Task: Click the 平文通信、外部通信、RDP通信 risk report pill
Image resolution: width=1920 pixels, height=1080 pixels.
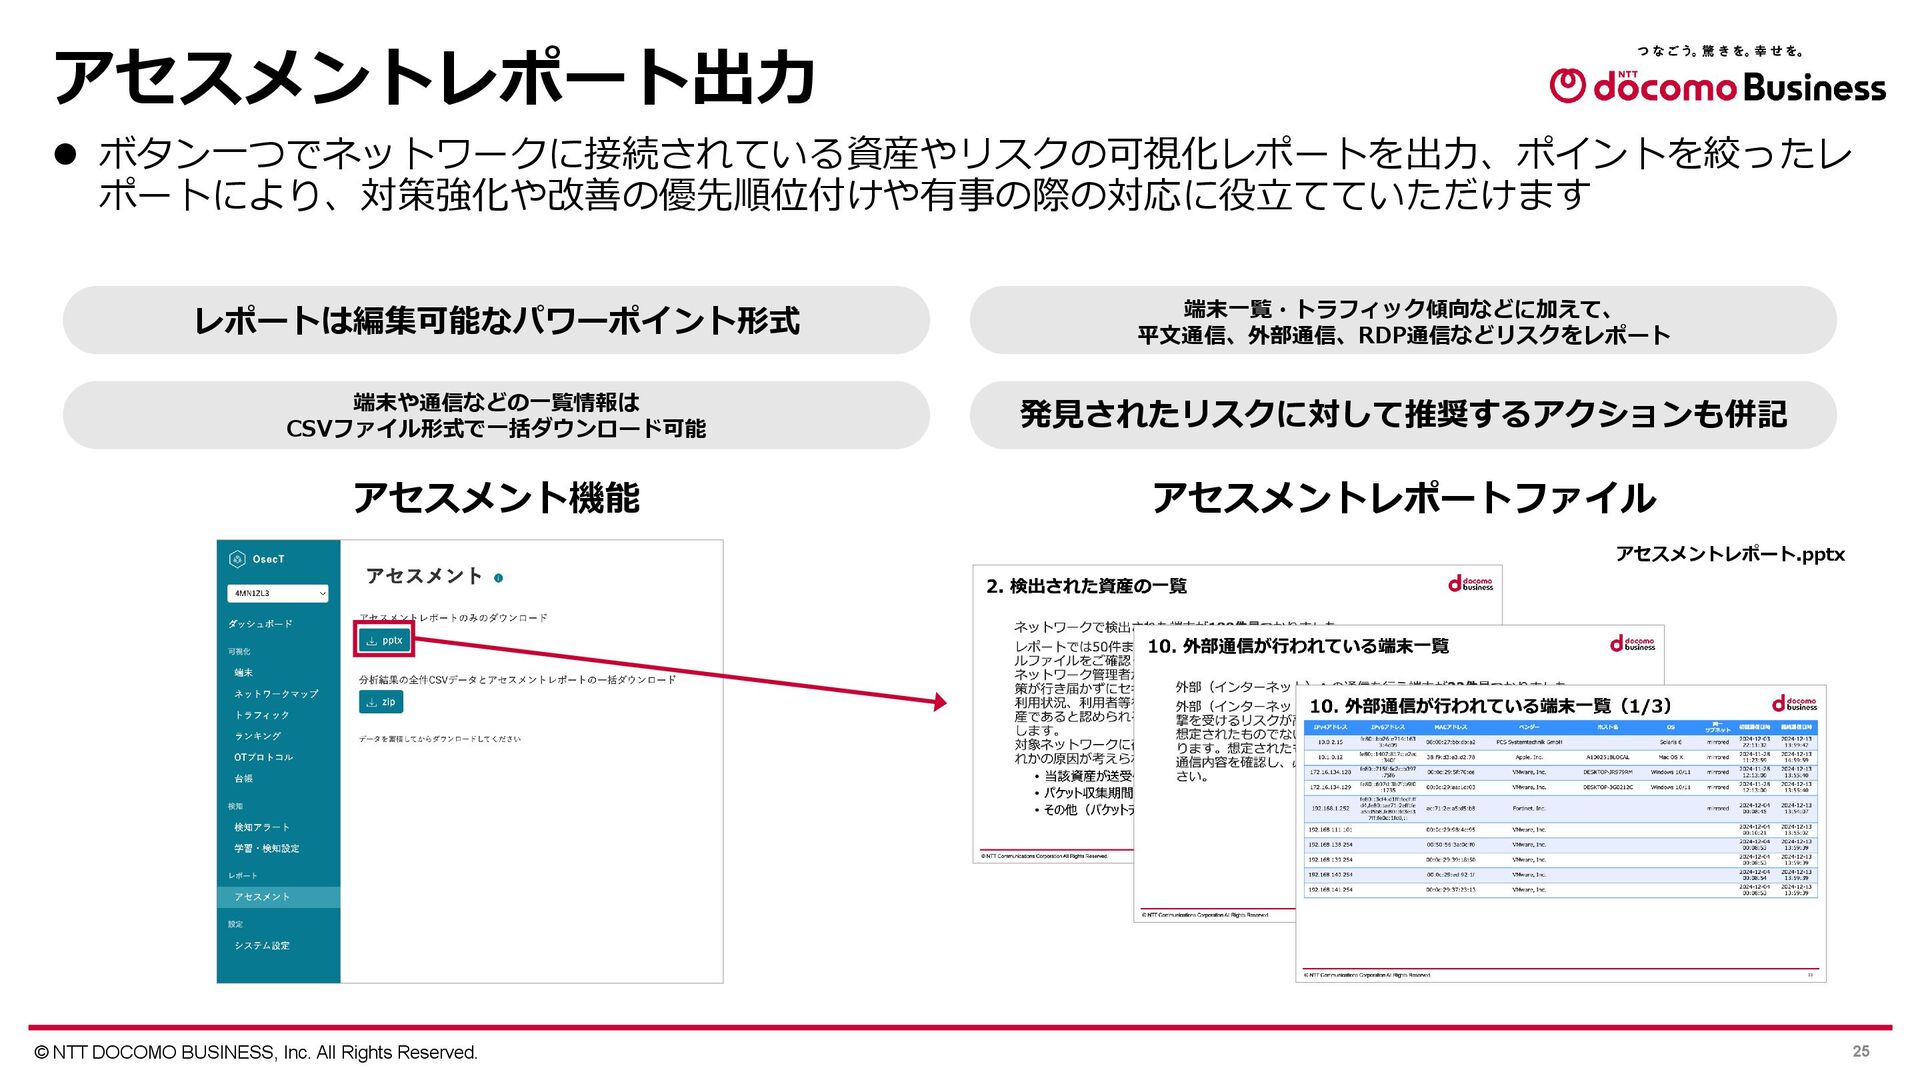Action: [1403, 321]
